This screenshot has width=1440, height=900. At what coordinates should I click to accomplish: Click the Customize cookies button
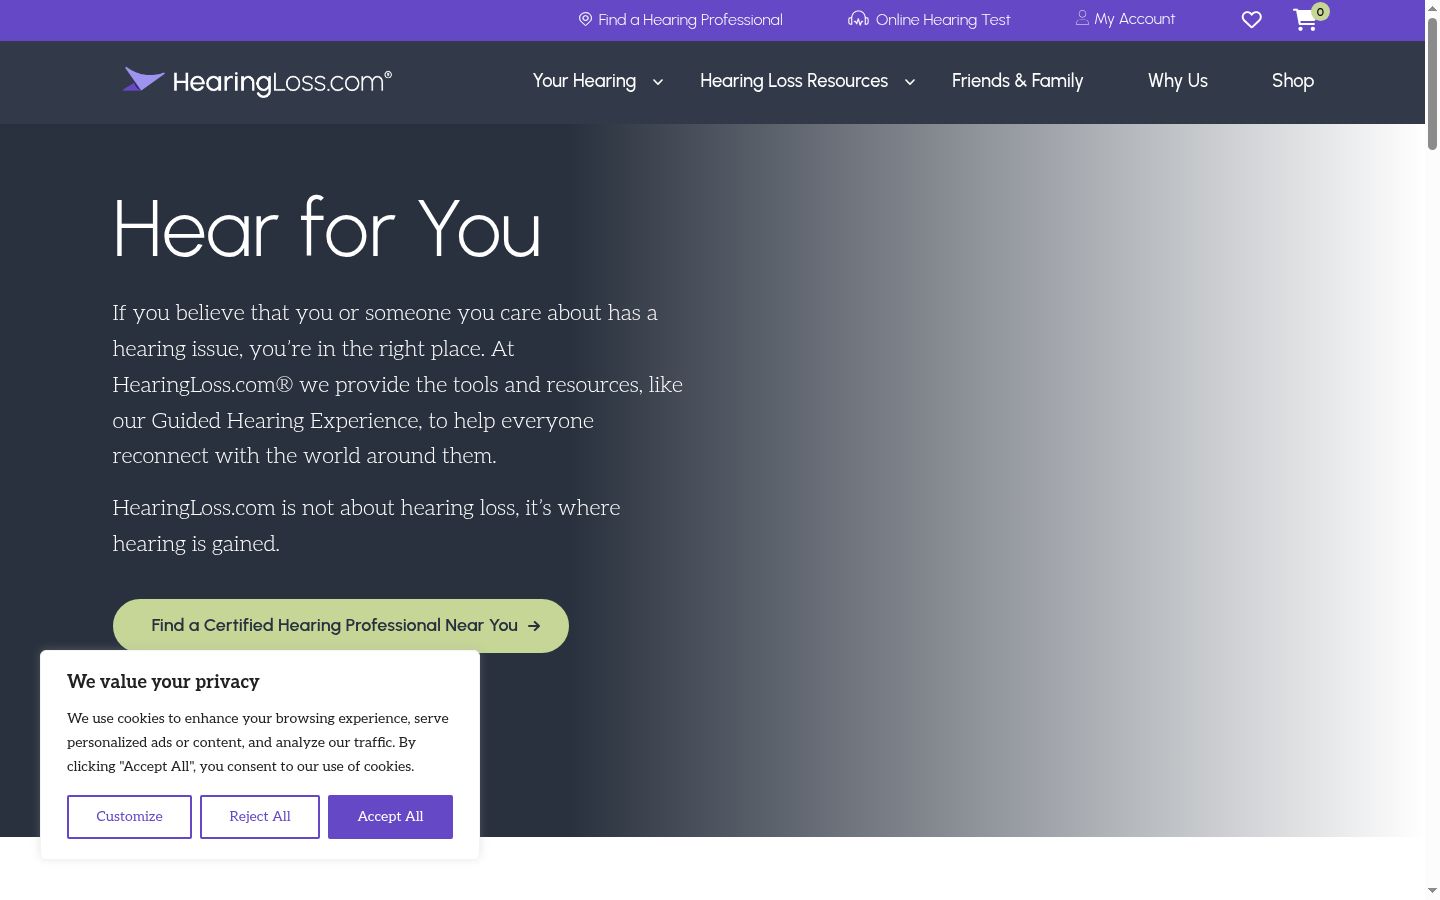click(129, 817)
